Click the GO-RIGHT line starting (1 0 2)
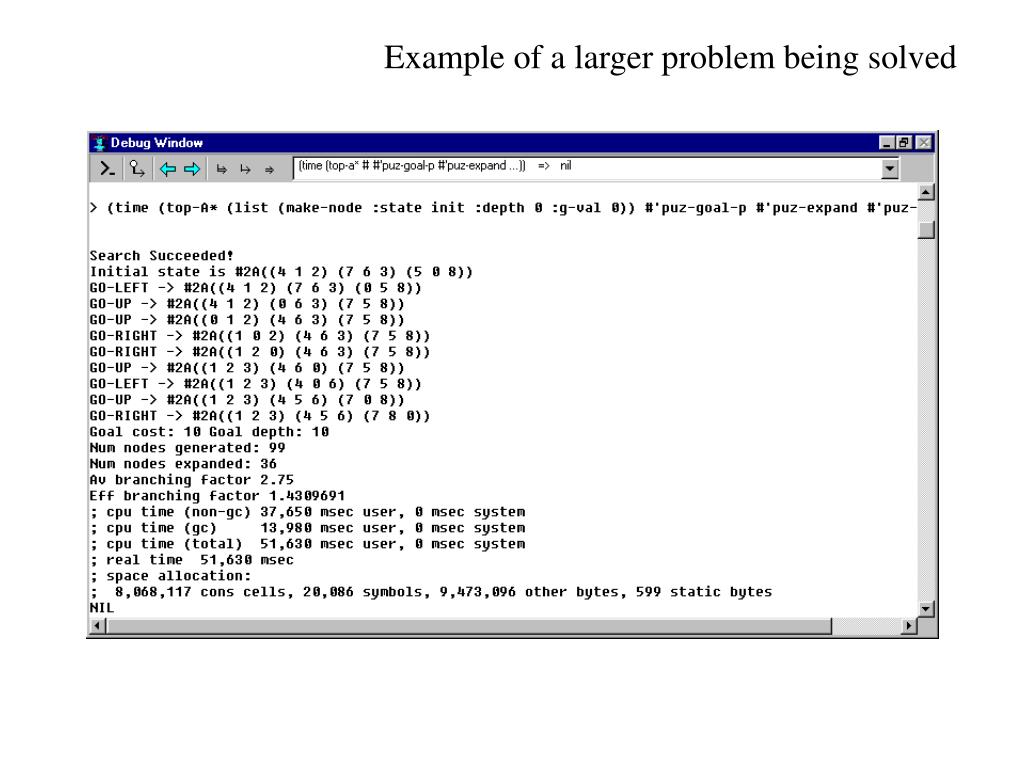Image resolution: width=1024 pixels, height=768 pixels. [260, 336]
